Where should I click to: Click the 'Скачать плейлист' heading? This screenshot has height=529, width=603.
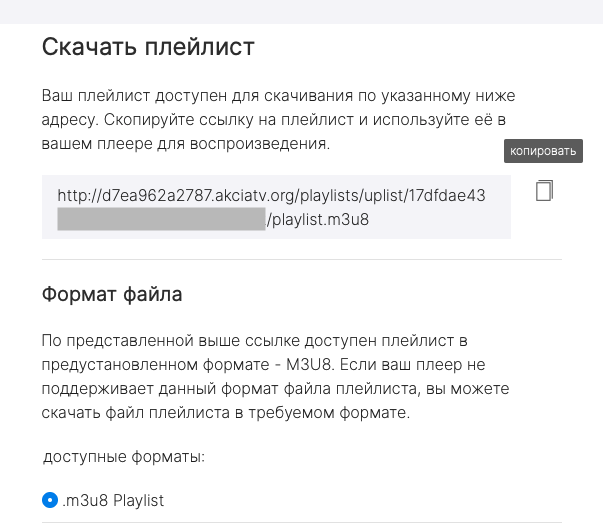[x=148, y=47]
